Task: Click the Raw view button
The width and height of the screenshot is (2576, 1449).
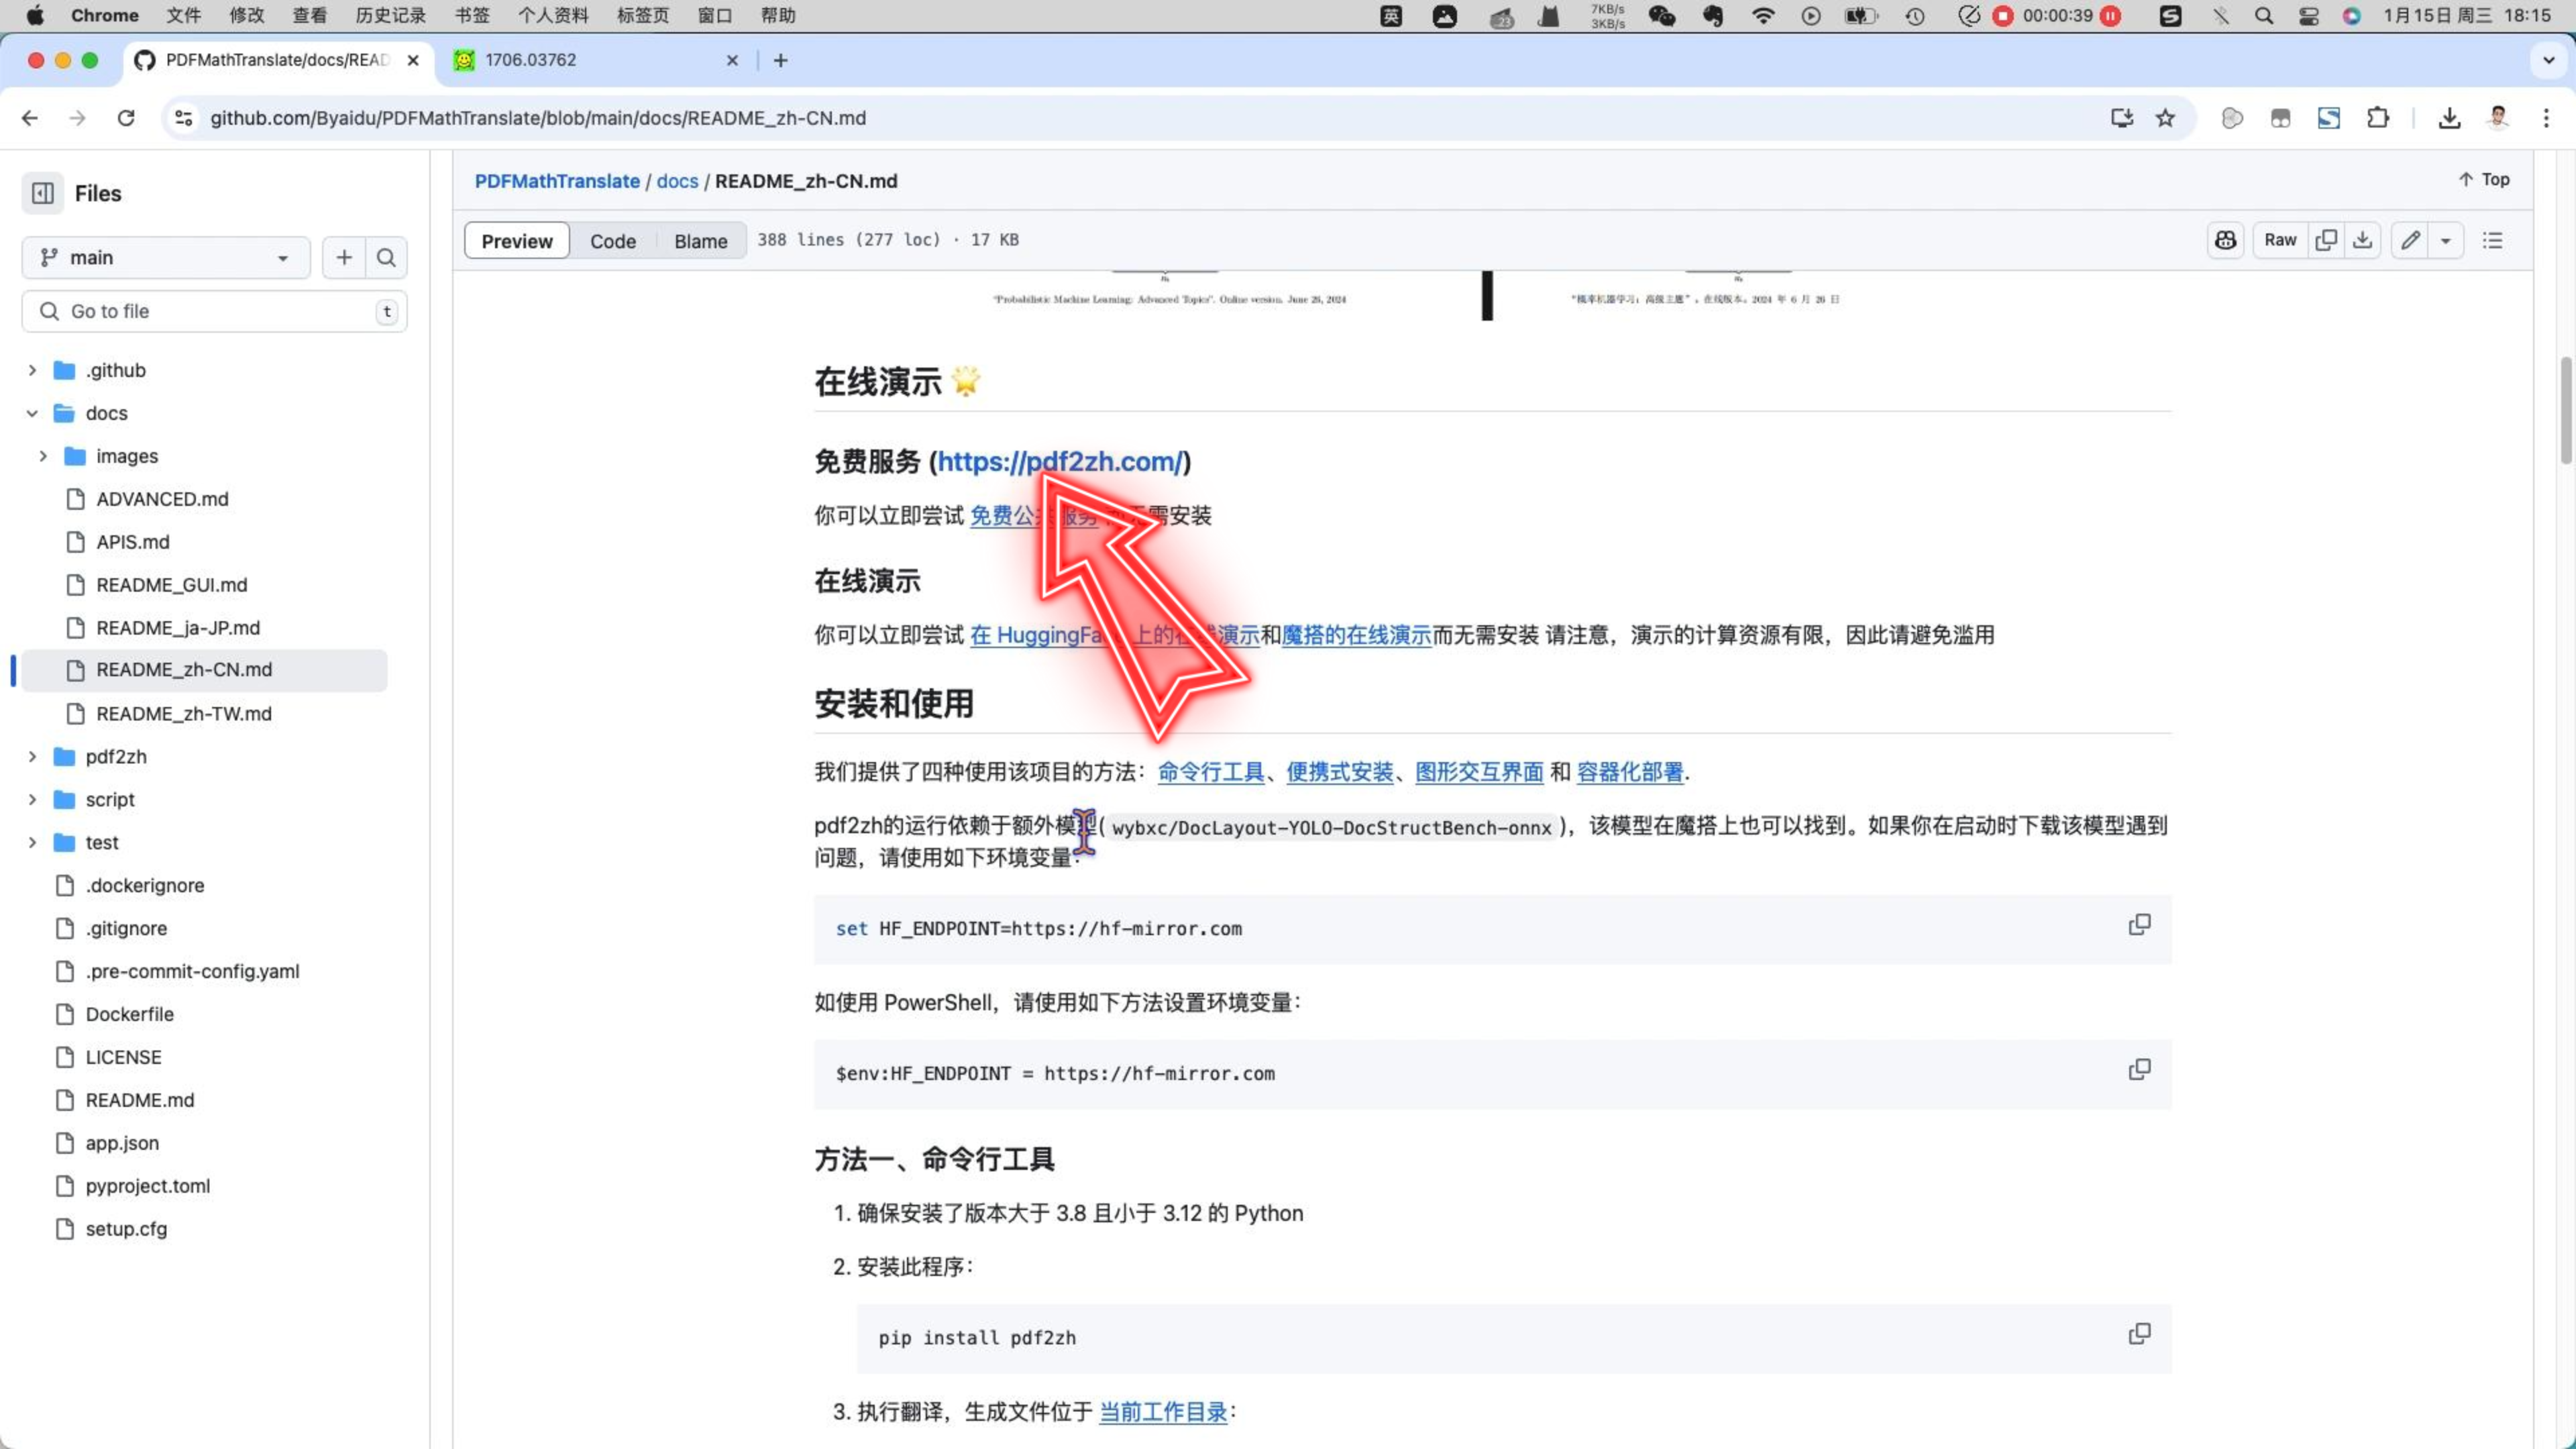Action: [x=2281, y=239]
